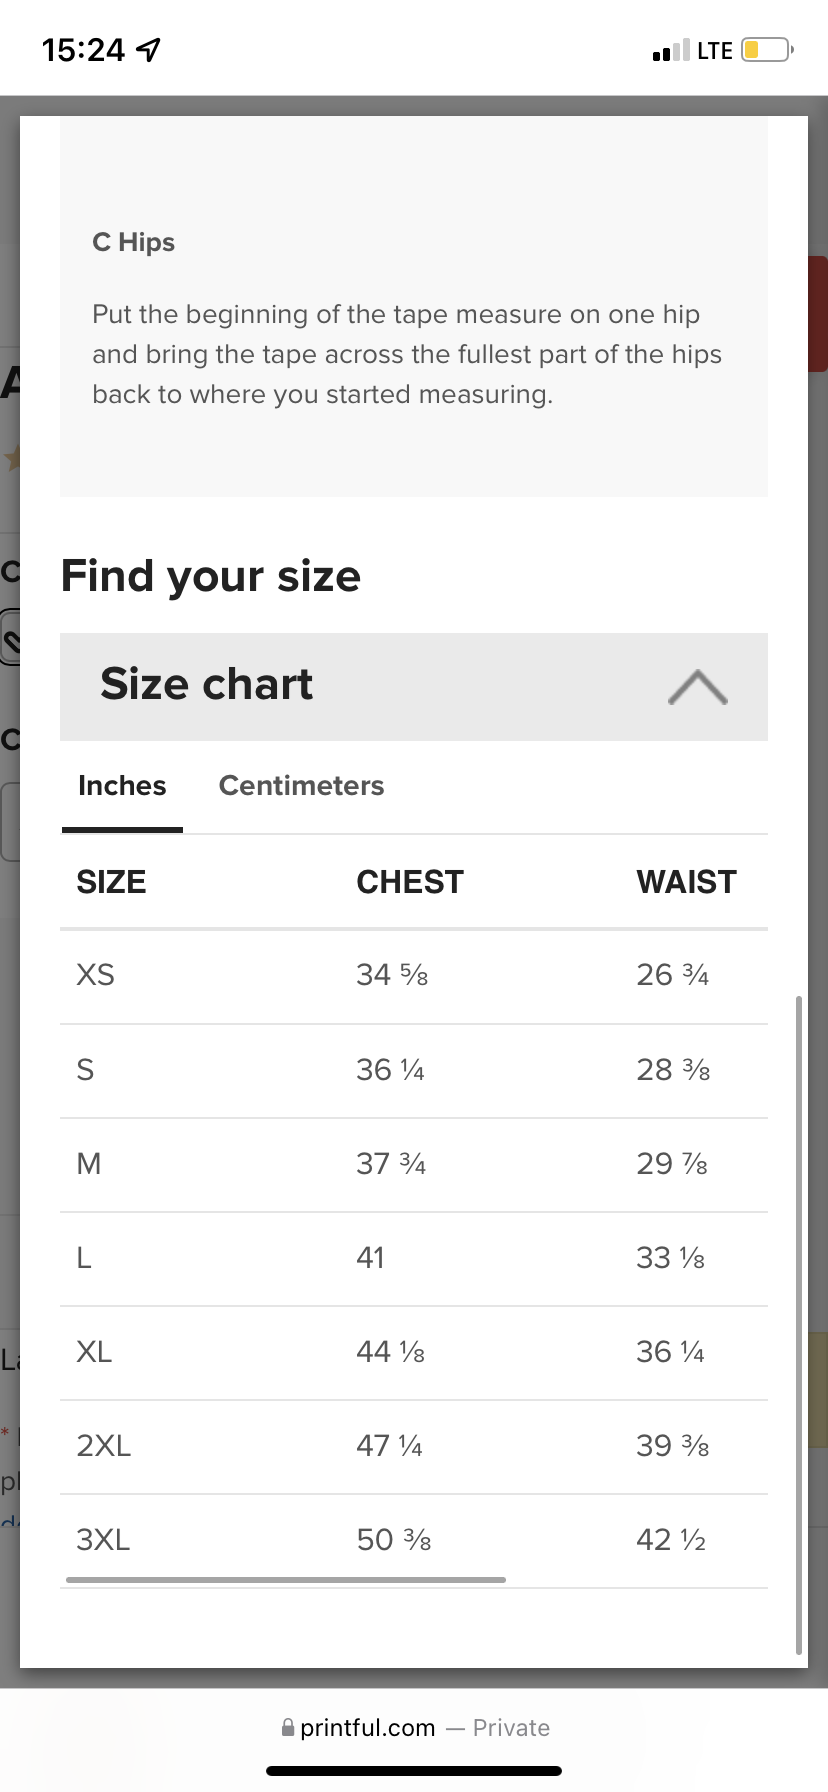Tap the home indicator bar
This screenshot has width=828, height=1792.
[x=414, y=1771]
